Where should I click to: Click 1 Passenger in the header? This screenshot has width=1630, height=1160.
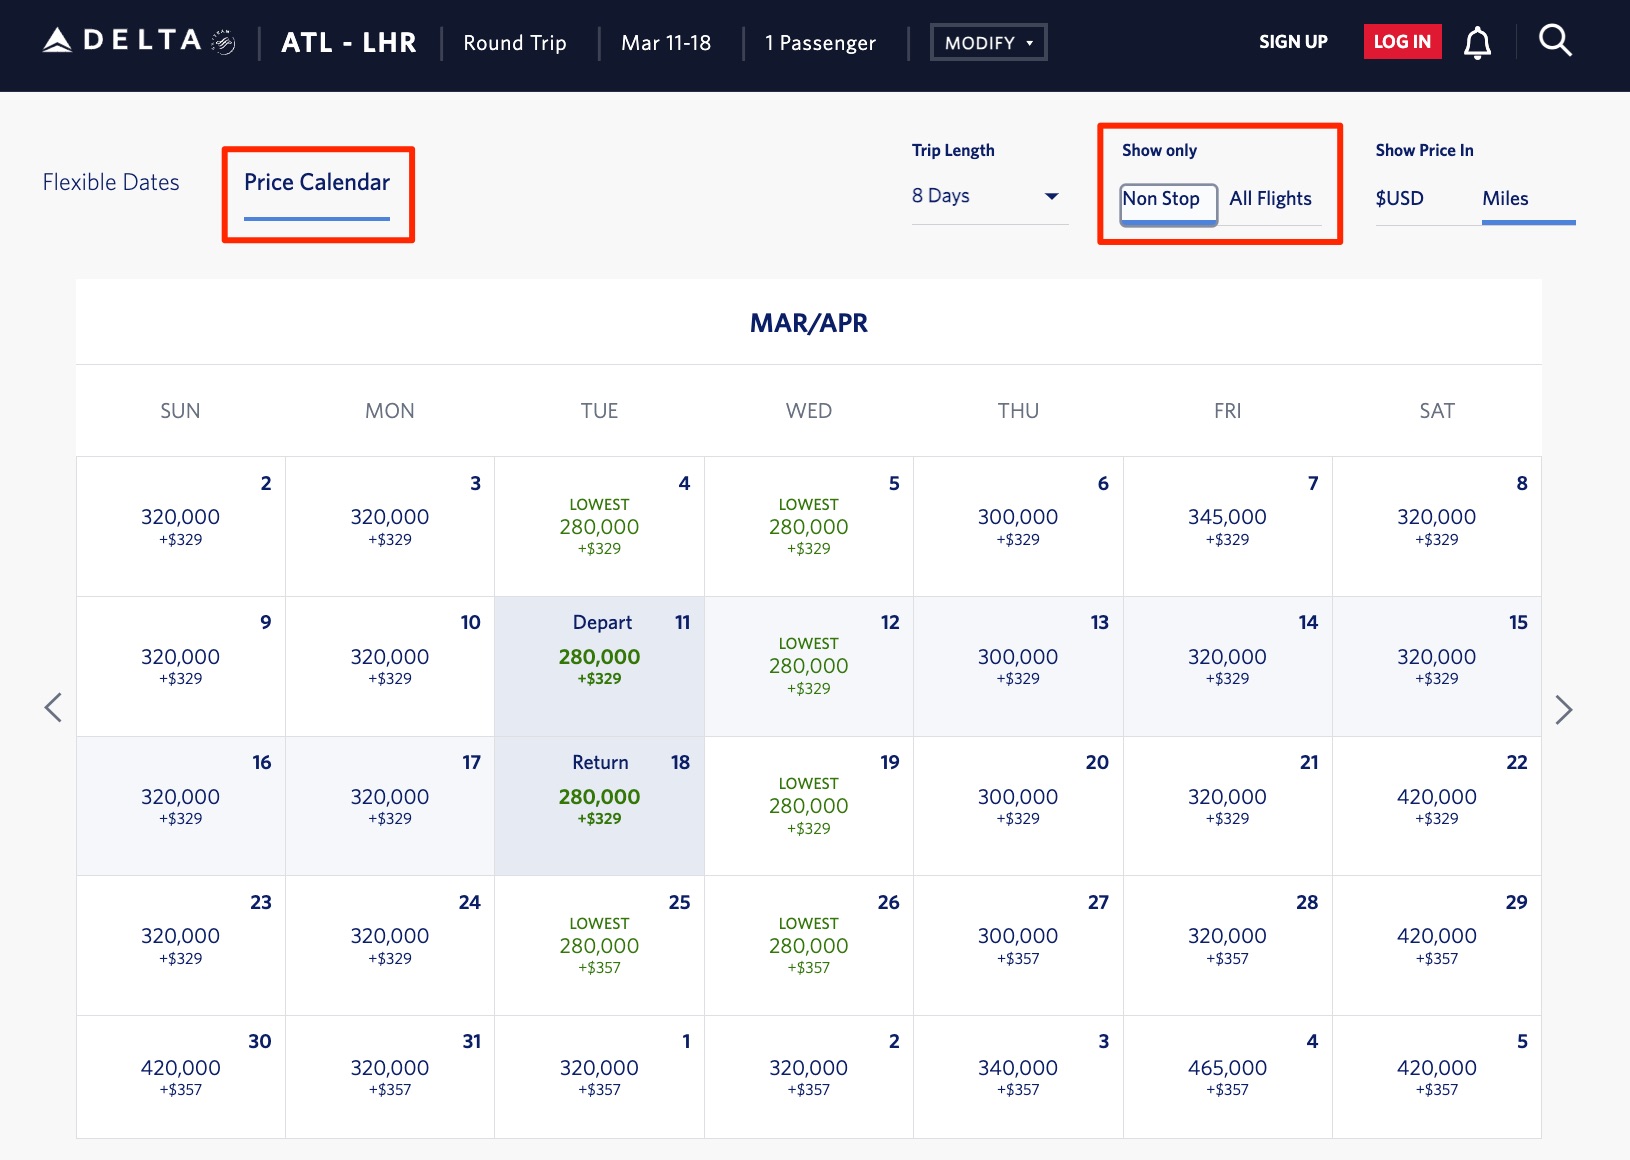click(820, 42)
